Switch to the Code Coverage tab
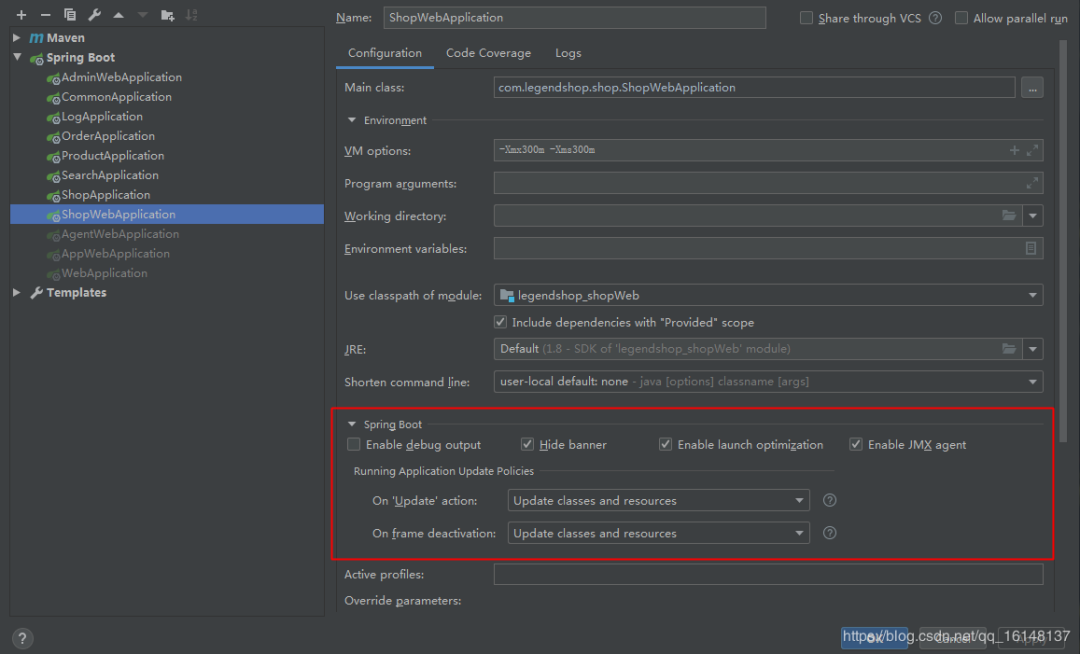1080x654 pixels. point(488,53)
